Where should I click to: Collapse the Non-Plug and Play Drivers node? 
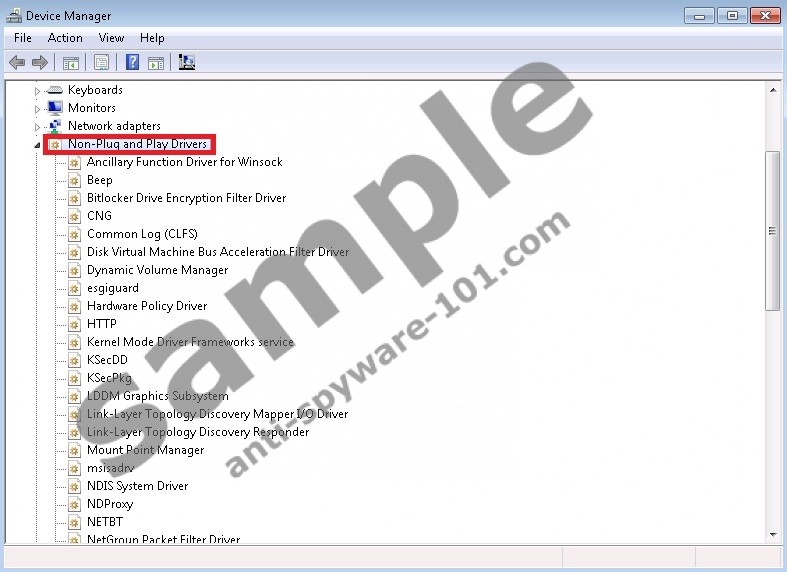click(38, 145)
